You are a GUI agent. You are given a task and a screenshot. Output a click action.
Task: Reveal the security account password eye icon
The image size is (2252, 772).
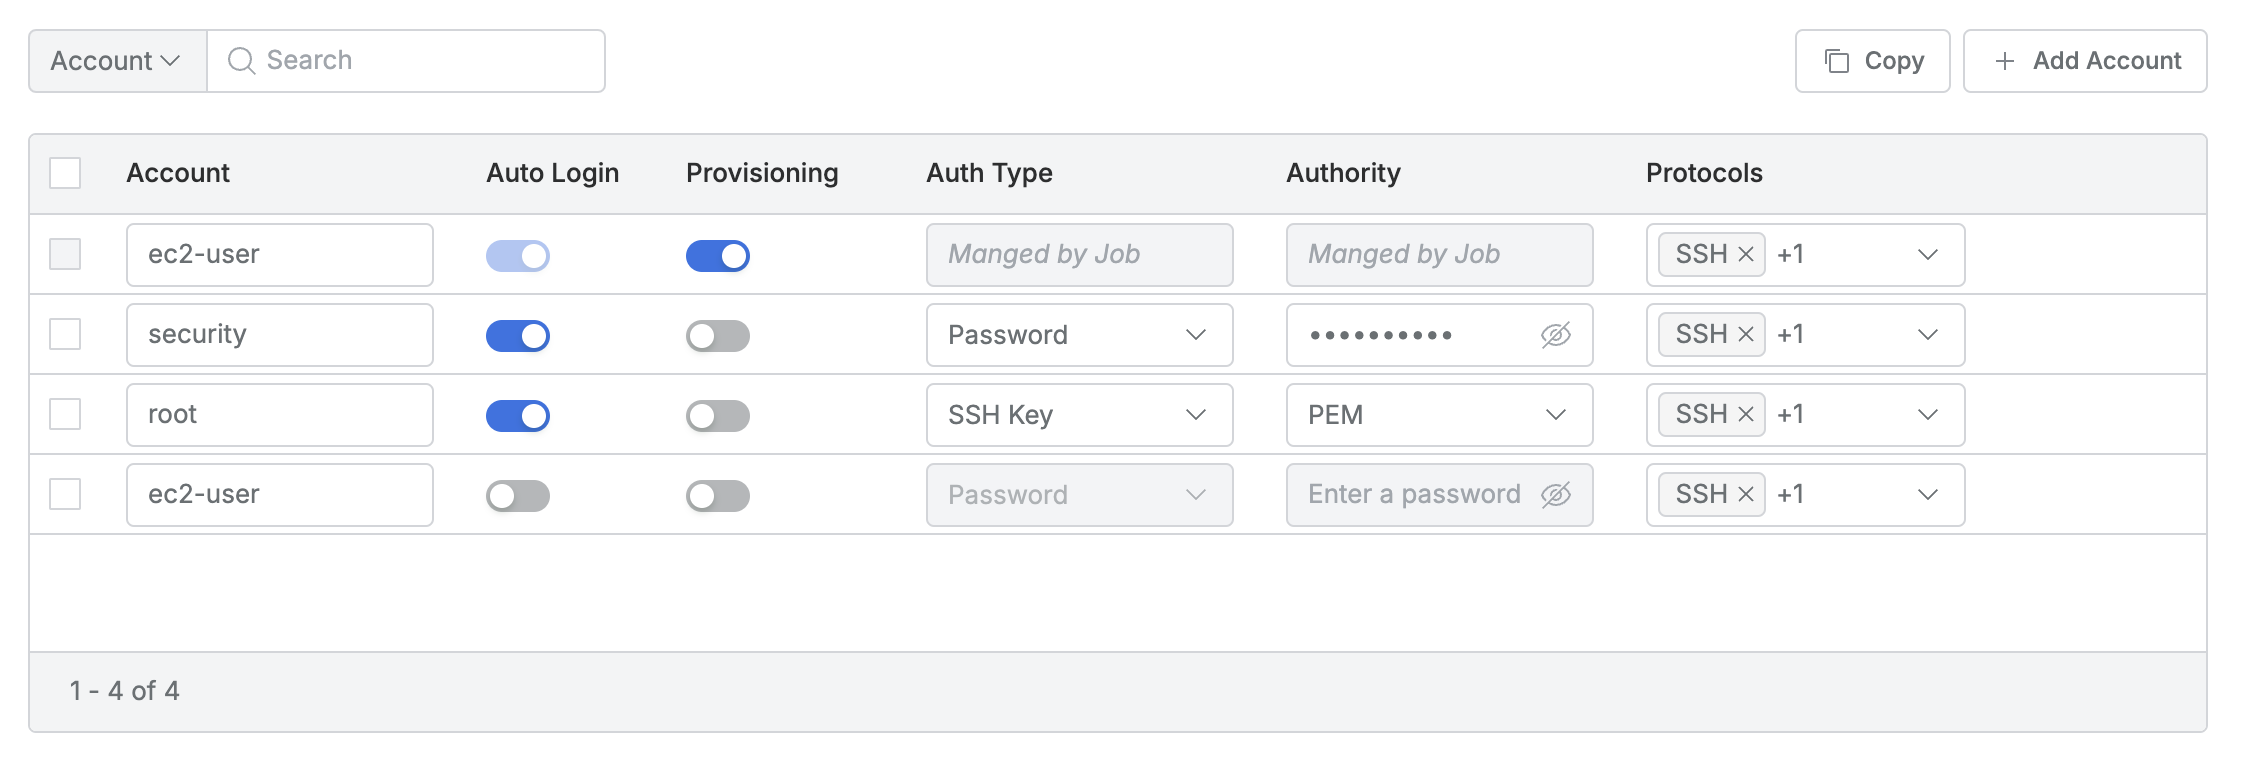pyautogui.click(x=1555, y=335)
